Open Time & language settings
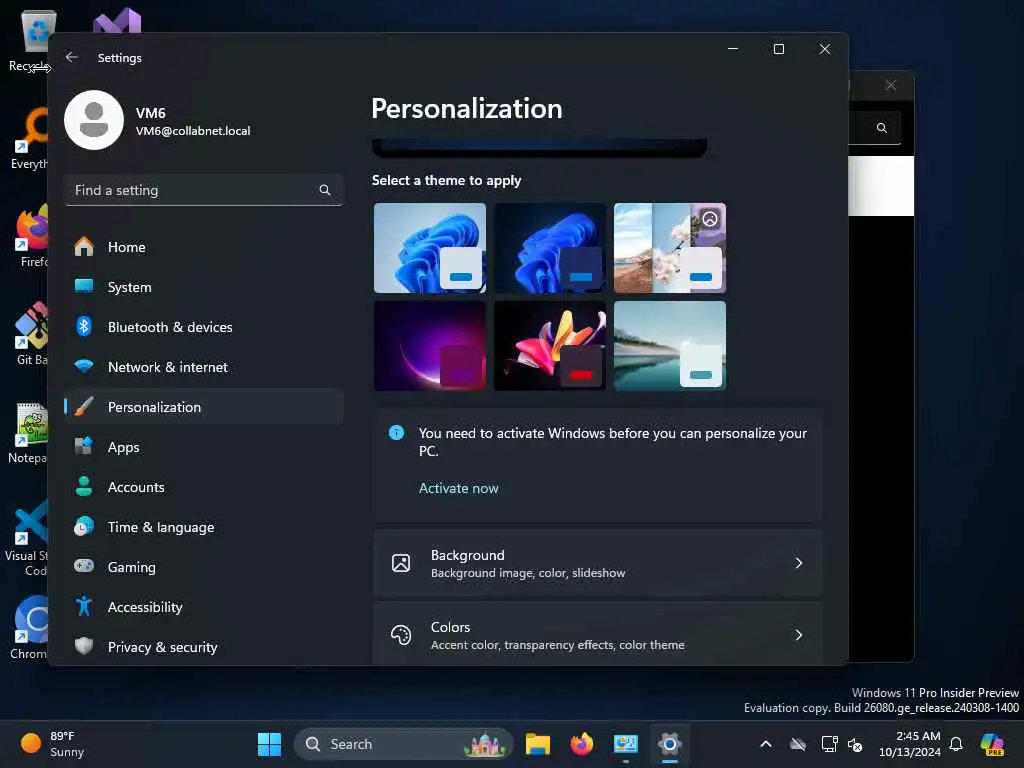Viewport: 1024px width, 768px height. tap(204, 526)
